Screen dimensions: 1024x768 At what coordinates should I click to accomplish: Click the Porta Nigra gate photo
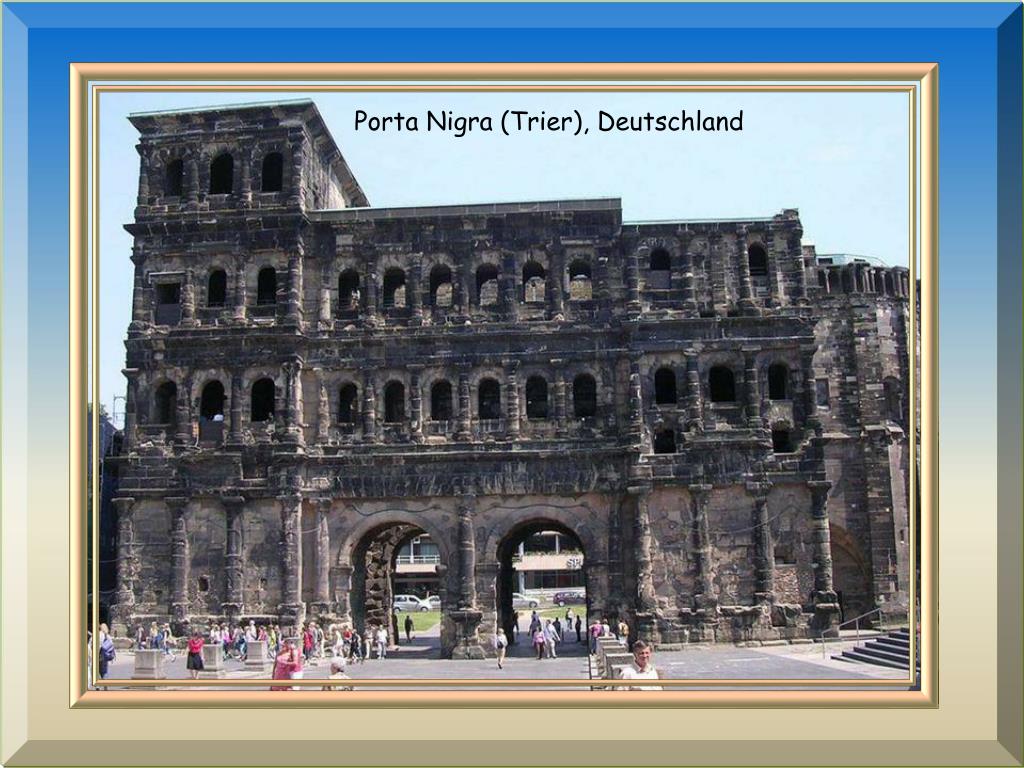pyautogui.click(x=504, y=385)
